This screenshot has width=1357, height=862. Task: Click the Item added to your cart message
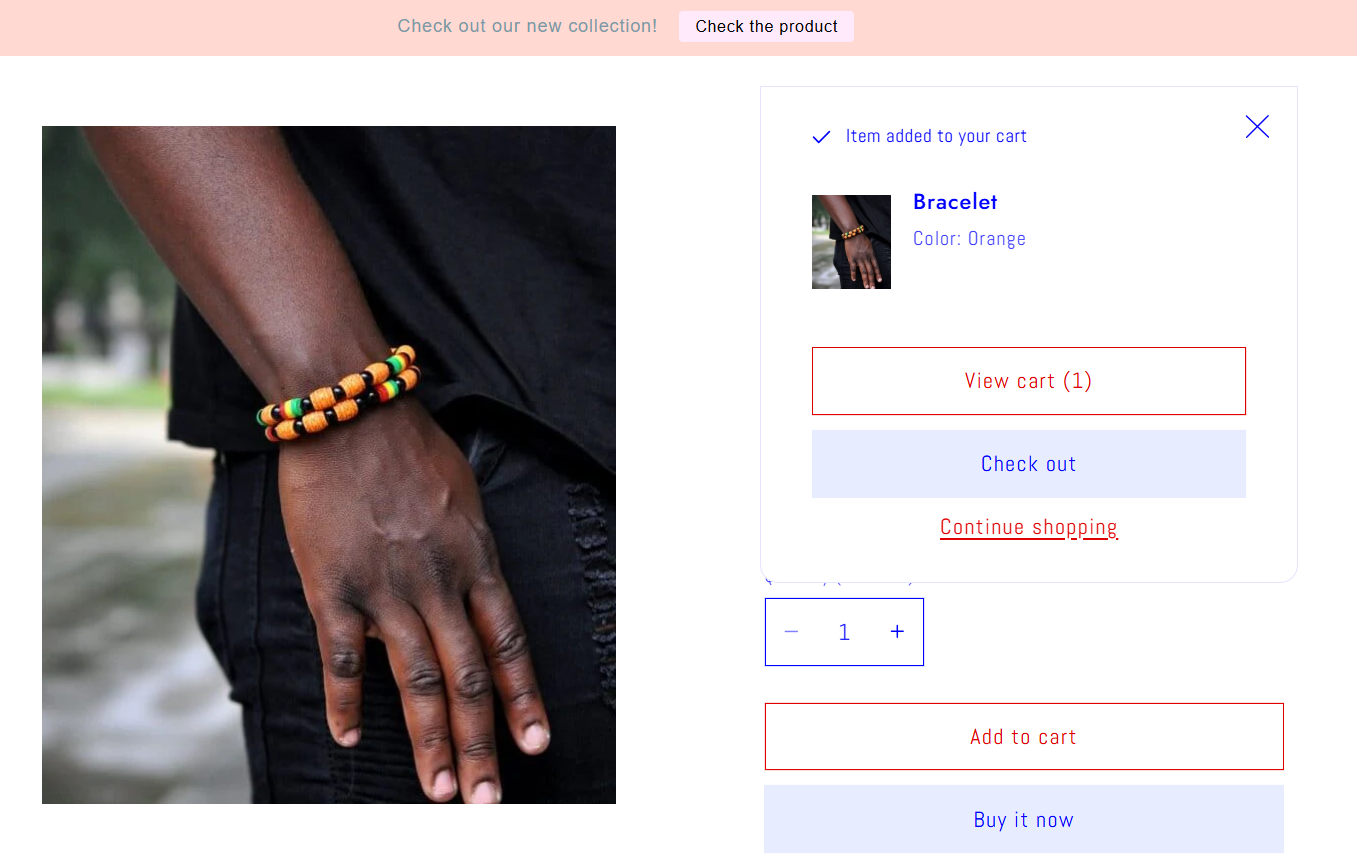936,136
